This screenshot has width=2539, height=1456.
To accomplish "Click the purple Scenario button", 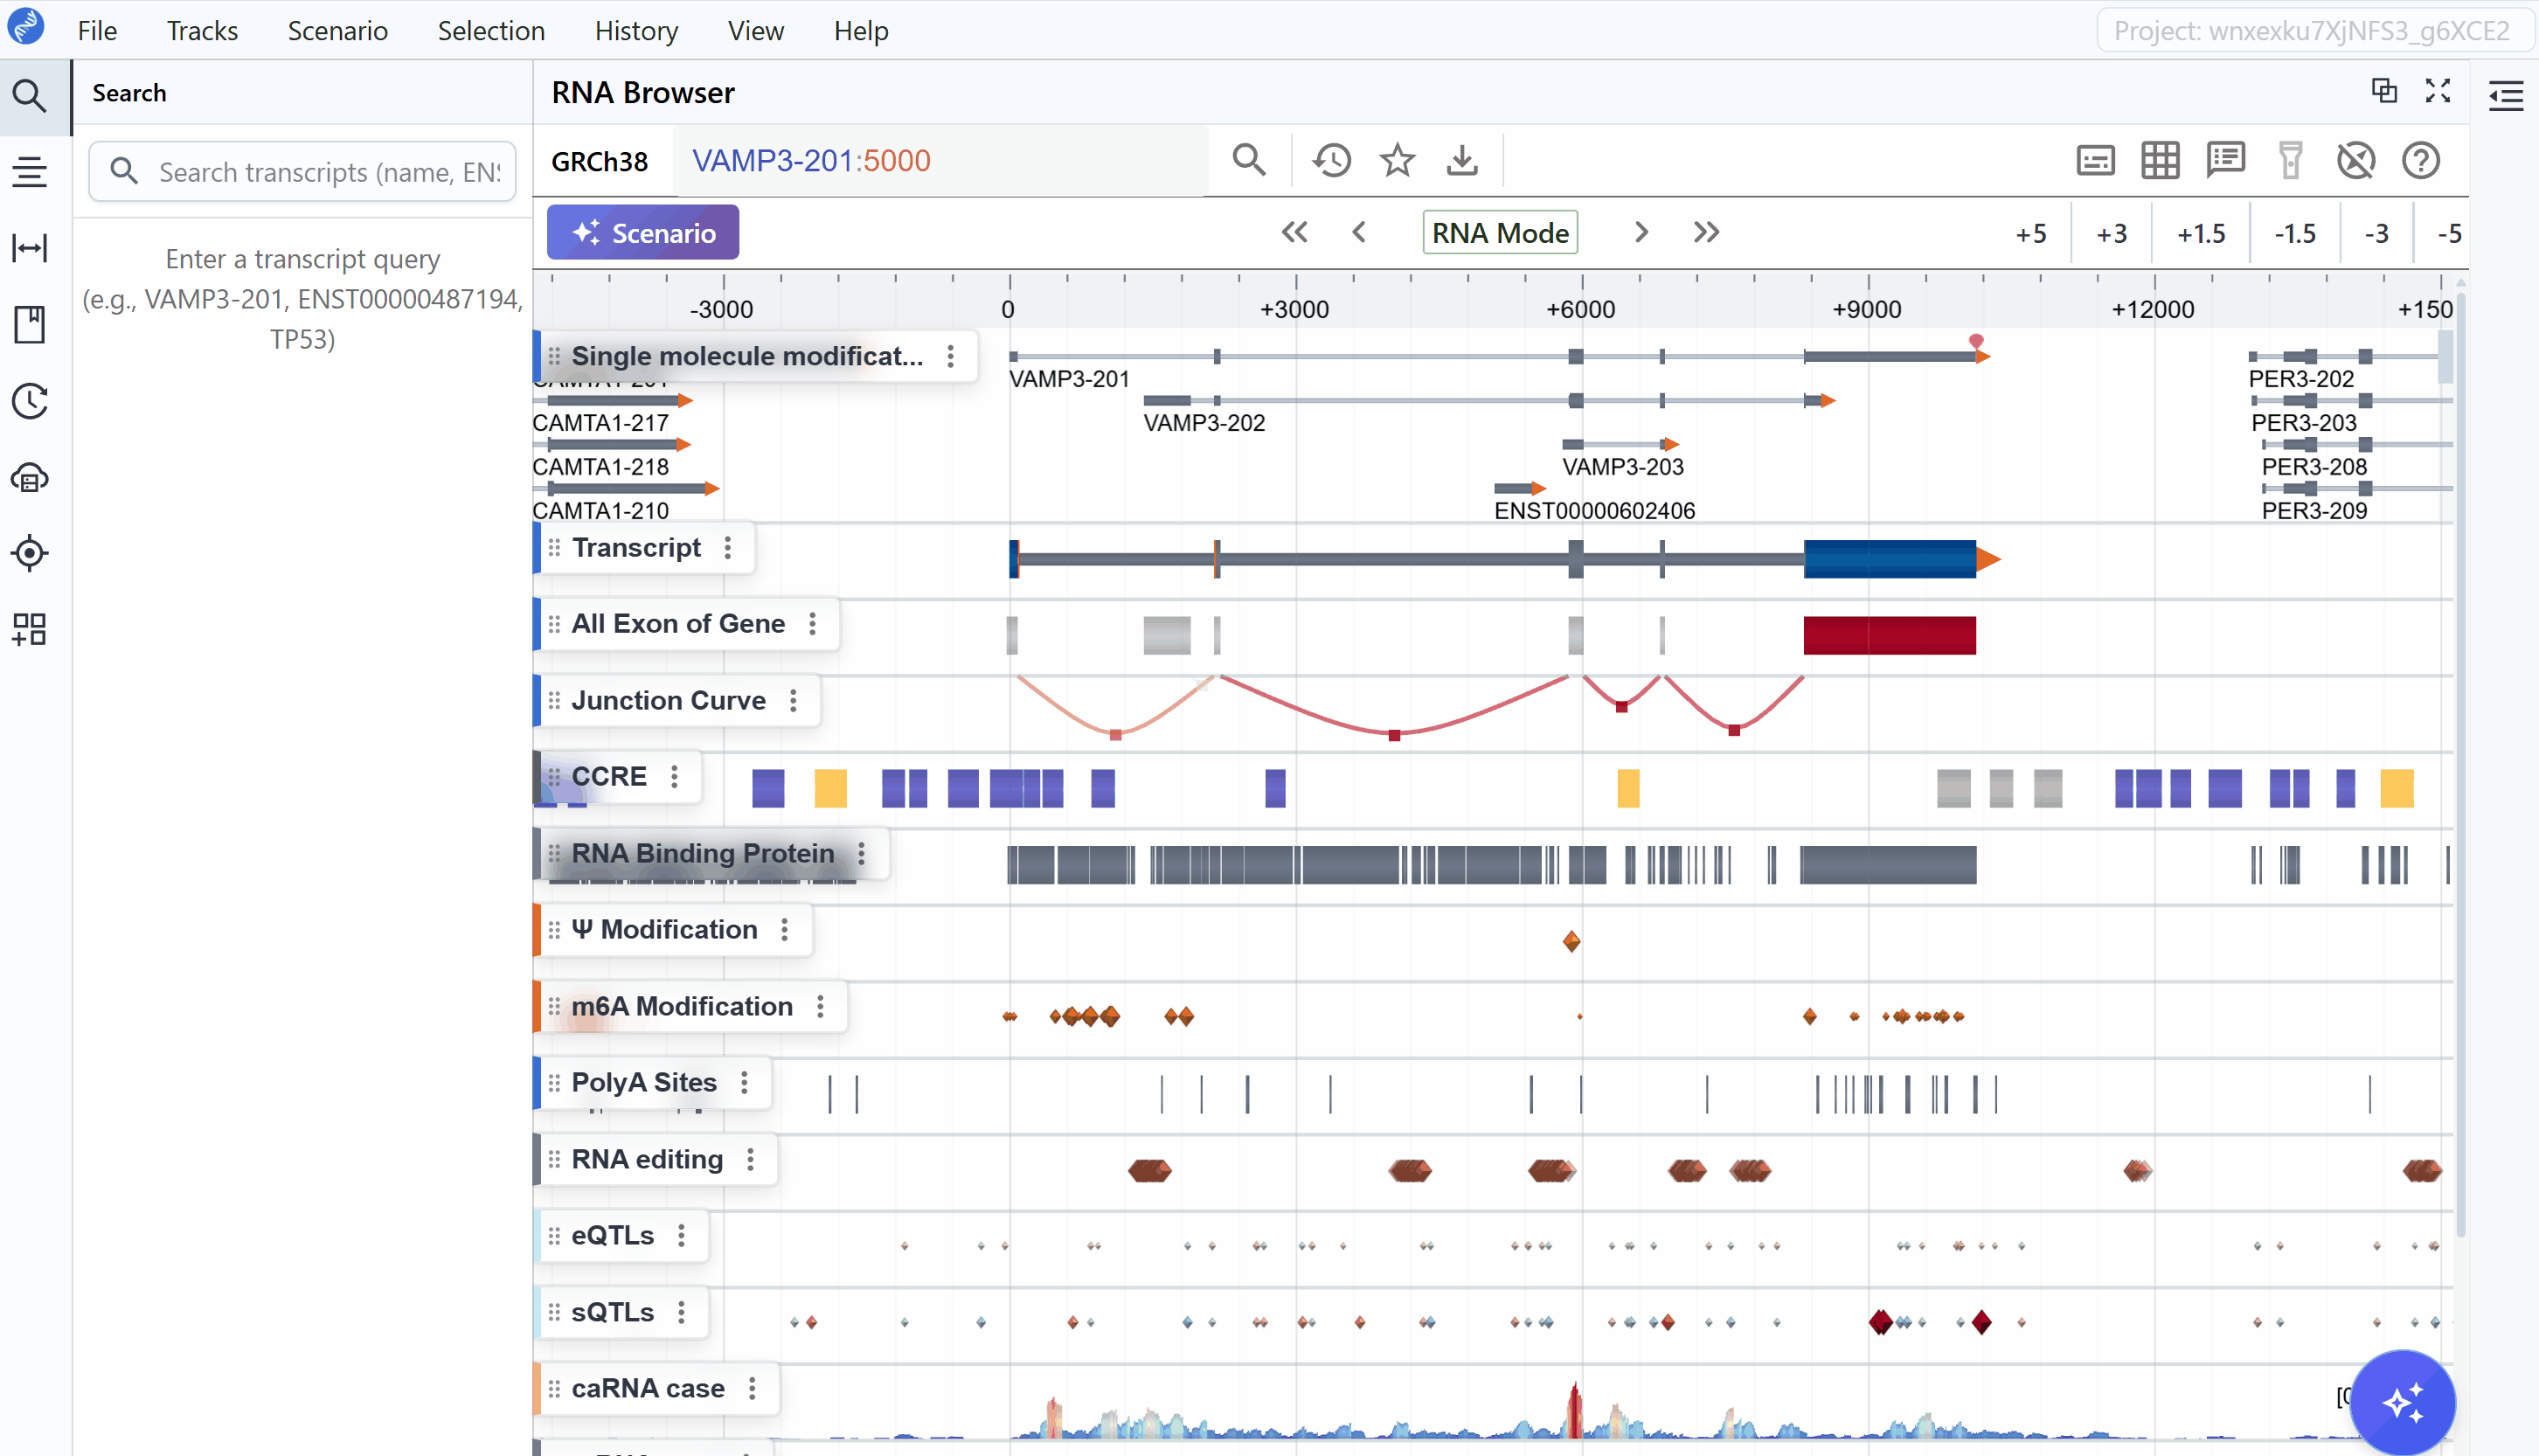I will point(642,233).
